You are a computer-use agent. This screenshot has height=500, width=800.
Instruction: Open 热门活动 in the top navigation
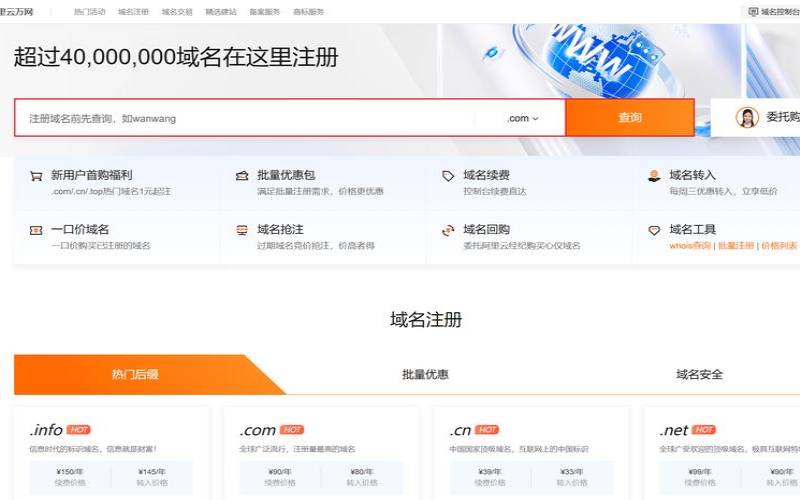pyautogui.click(x=89, y=12)
